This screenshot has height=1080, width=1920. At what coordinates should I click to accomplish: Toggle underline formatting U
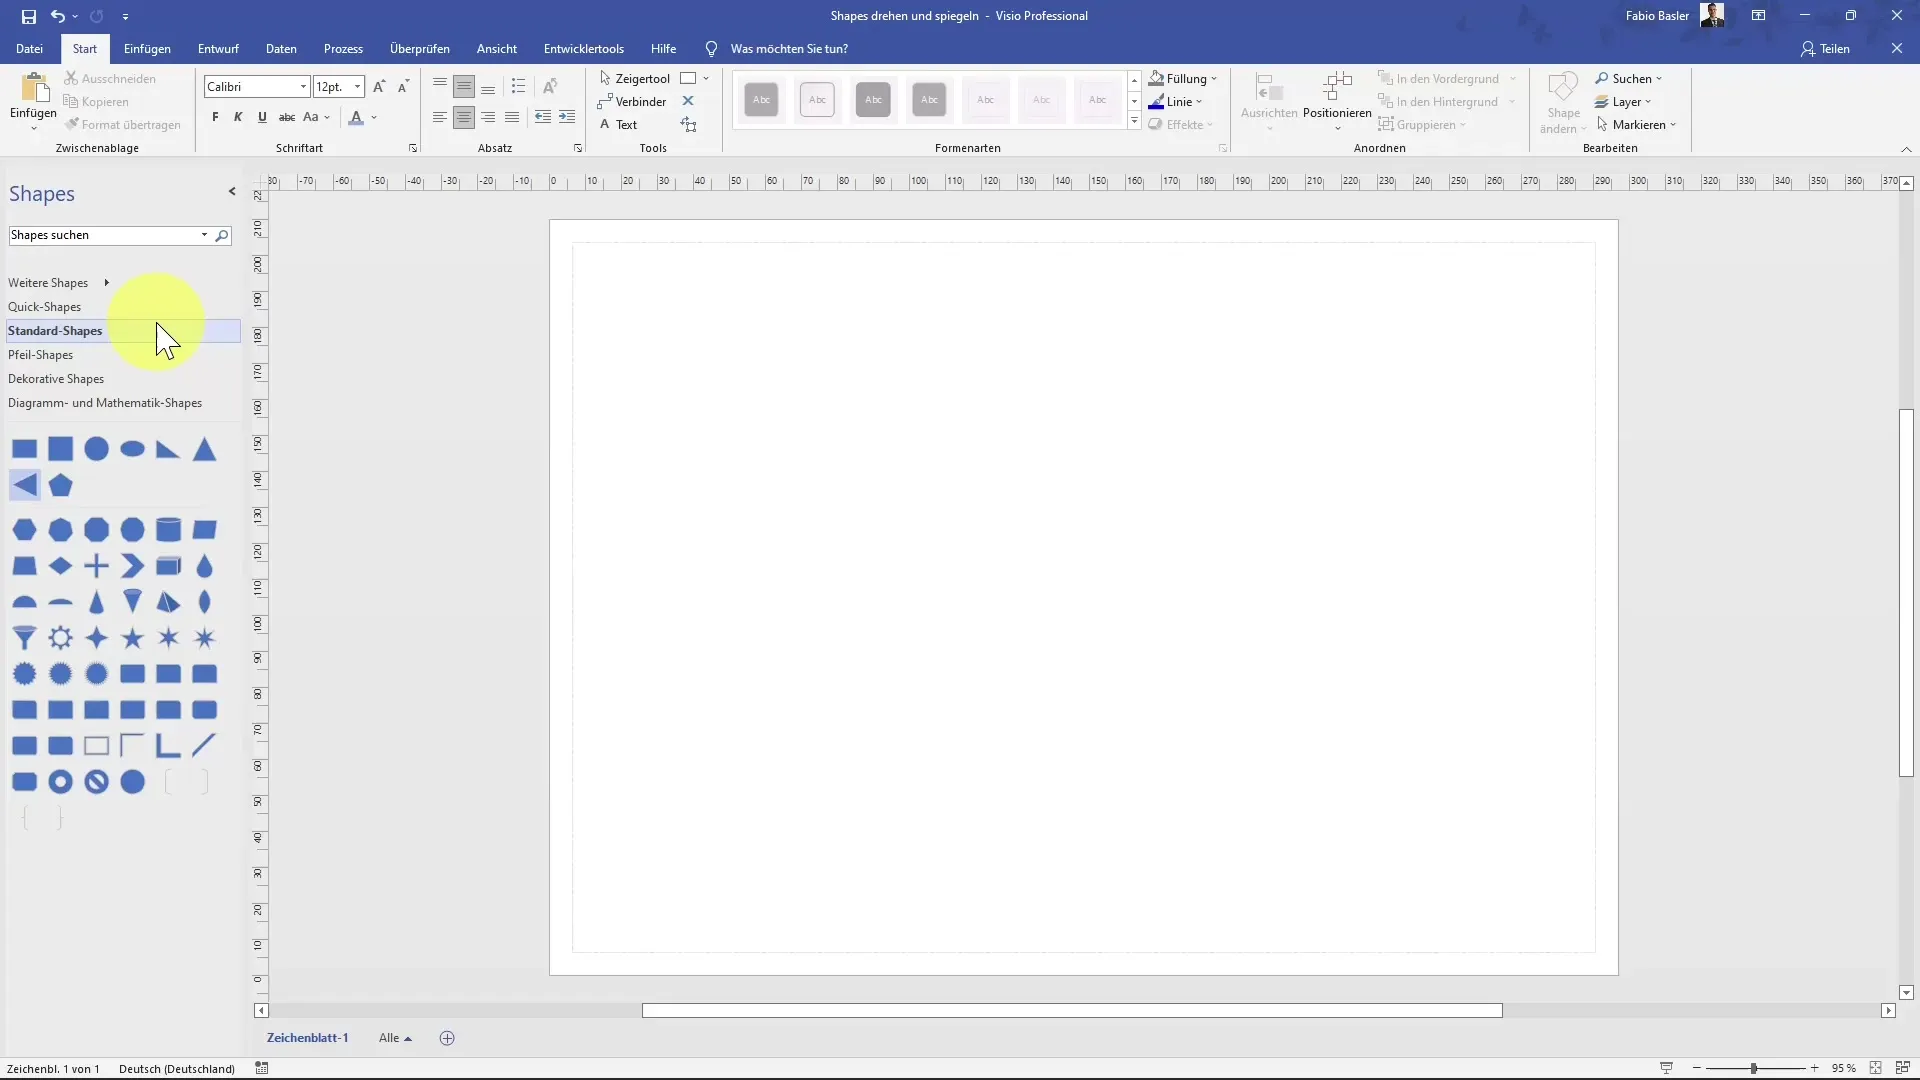click(x=262, y=117)
